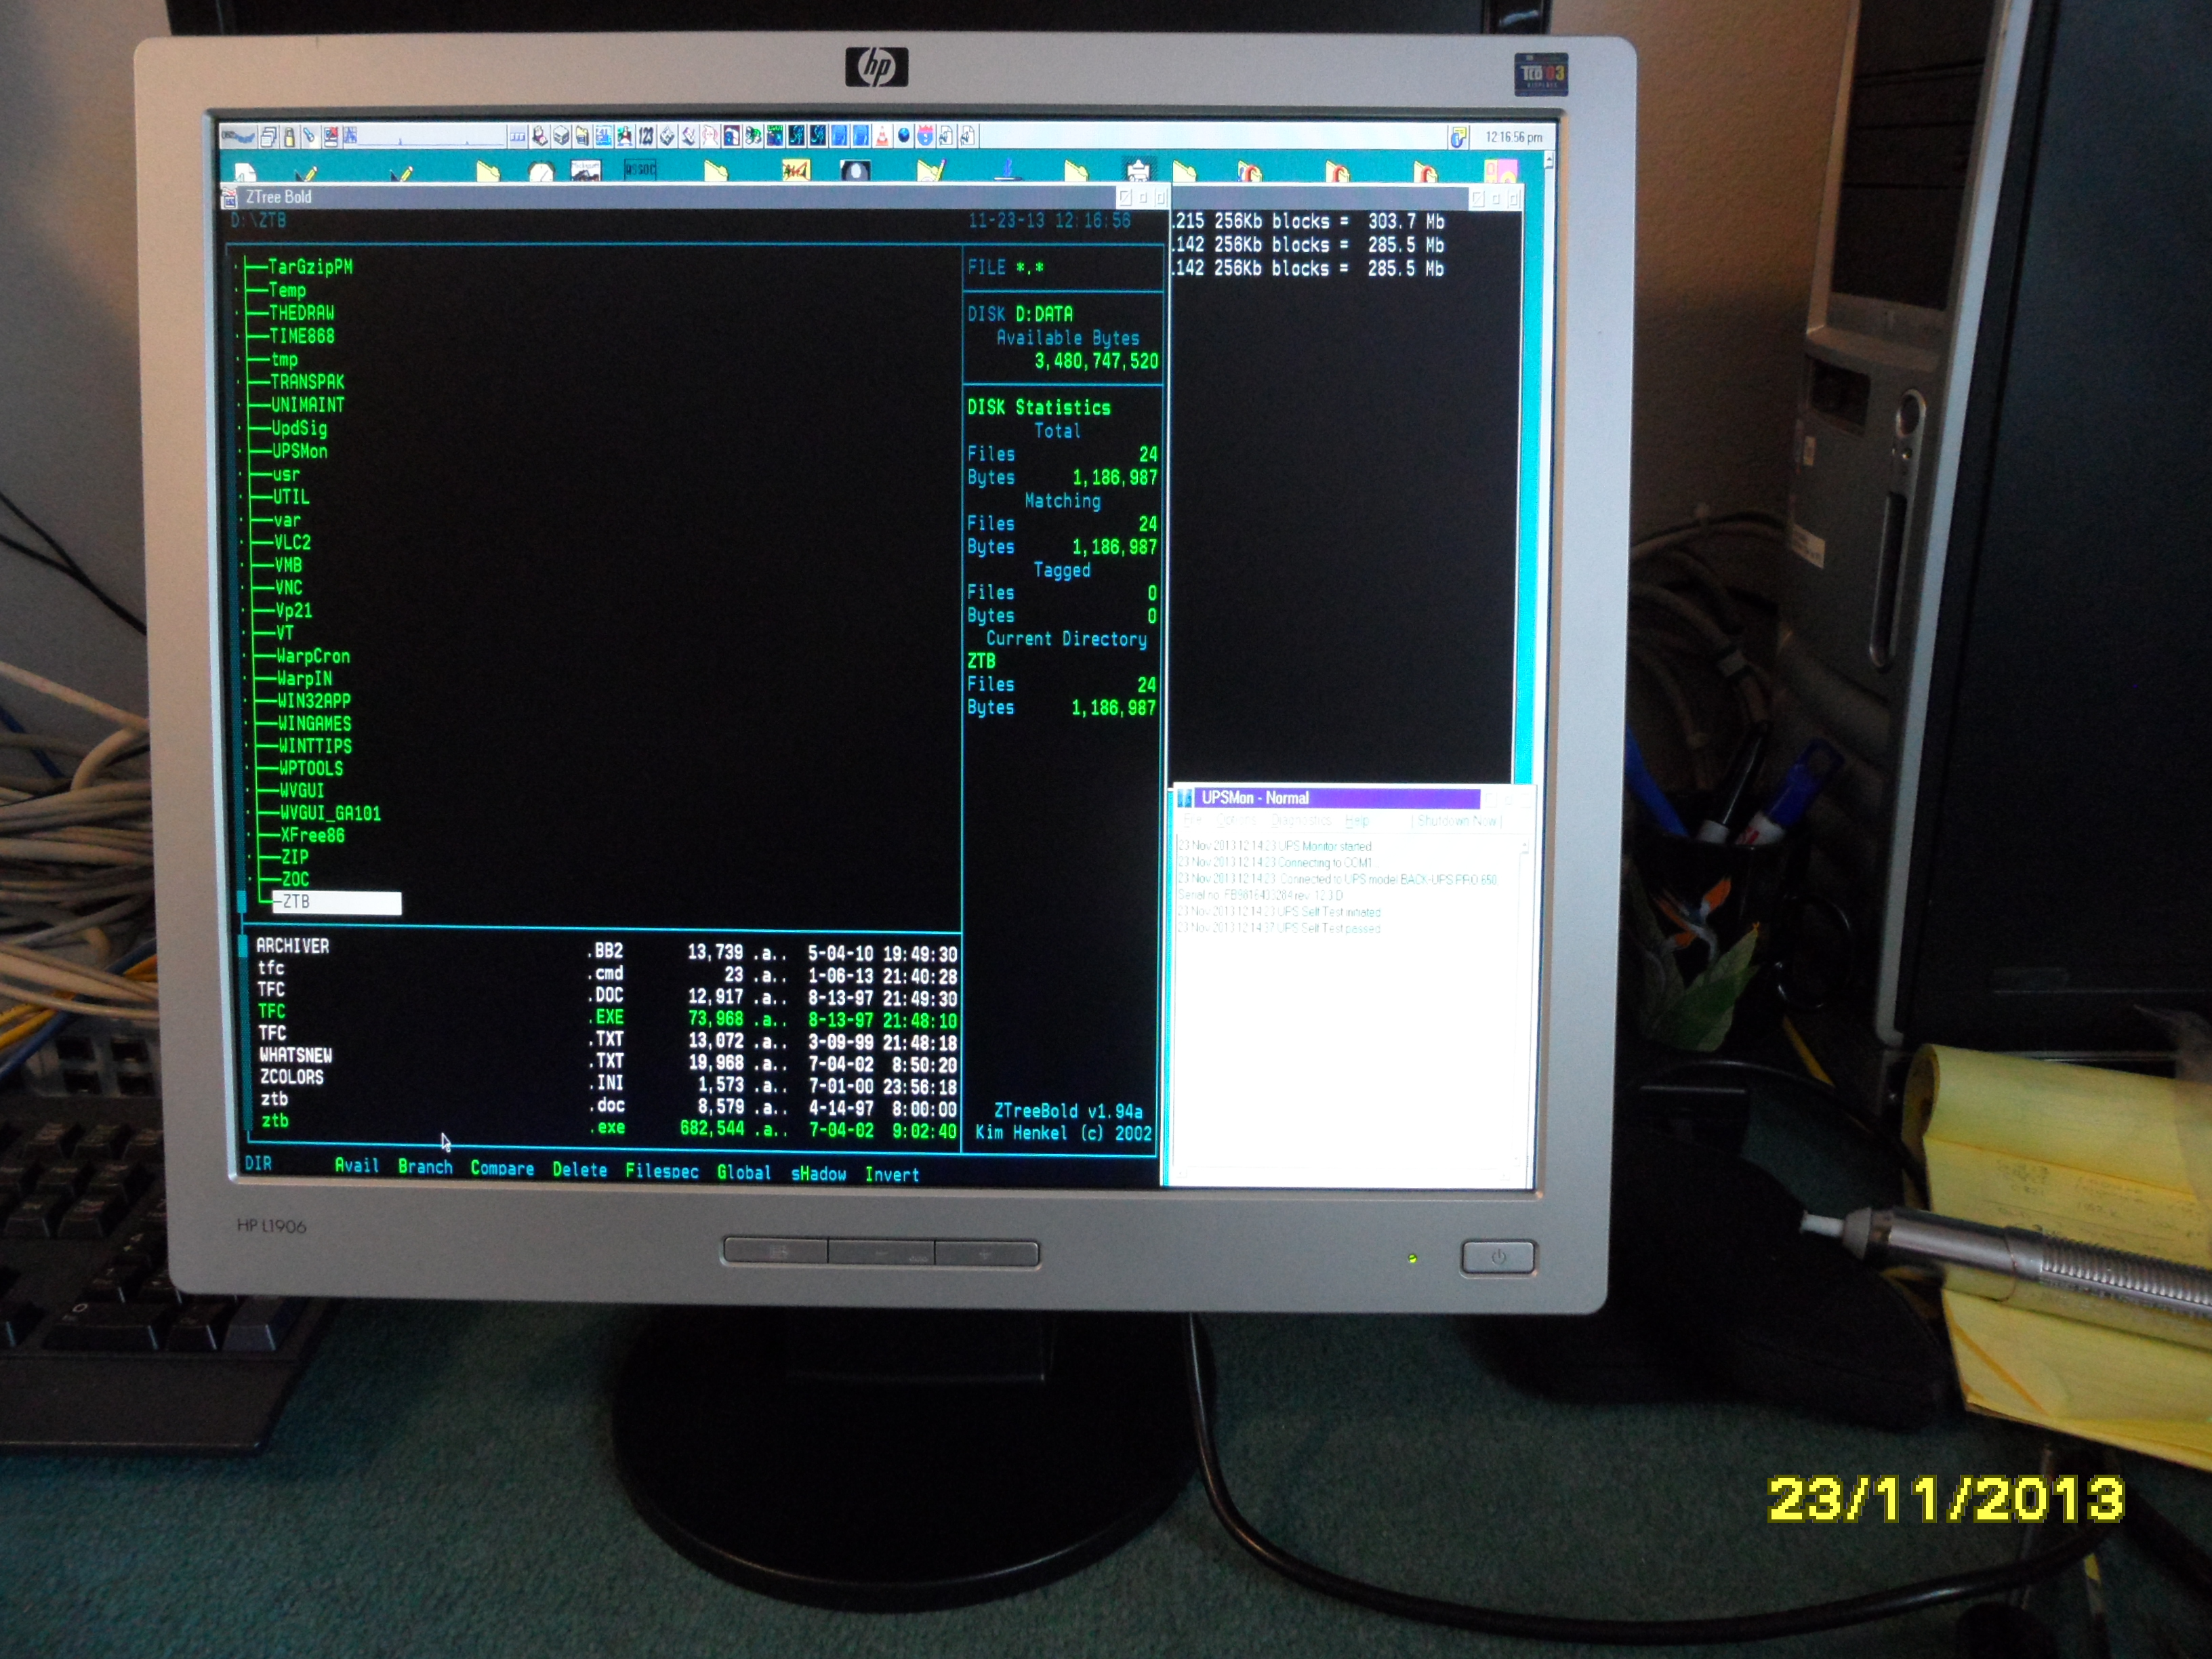The width and height of the screenshot is (2212, 1659).
Task: Click the ZTree Bold title bar system icon
Action: pyautogui.click(x=229, y=197)
